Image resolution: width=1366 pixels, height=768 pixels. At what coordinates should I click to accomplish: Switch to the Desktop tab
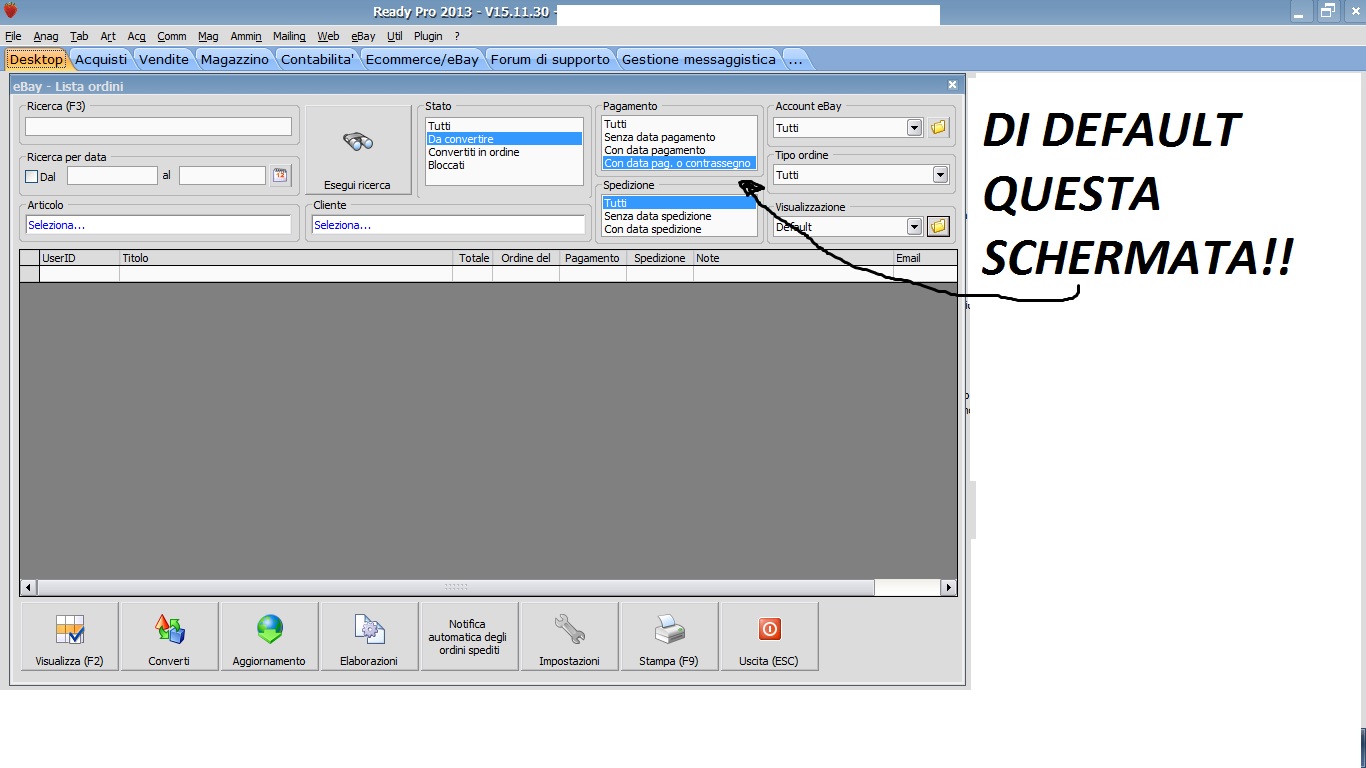click(x=36, y=59)
